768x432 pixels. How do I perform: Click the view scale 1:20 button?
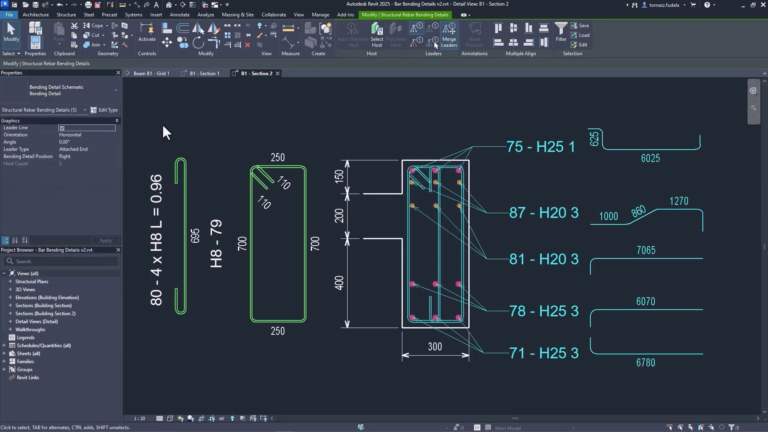click(x=140, y=418)
